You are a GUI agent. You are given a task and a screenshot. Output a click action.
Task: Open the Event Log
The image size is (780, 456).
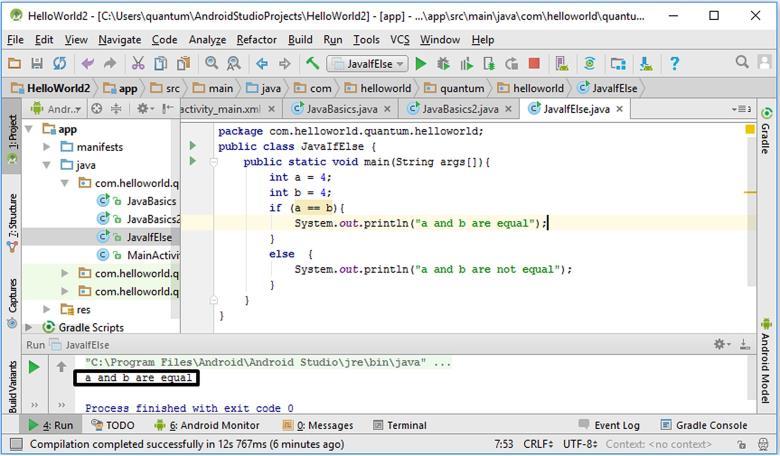[609, 425]
